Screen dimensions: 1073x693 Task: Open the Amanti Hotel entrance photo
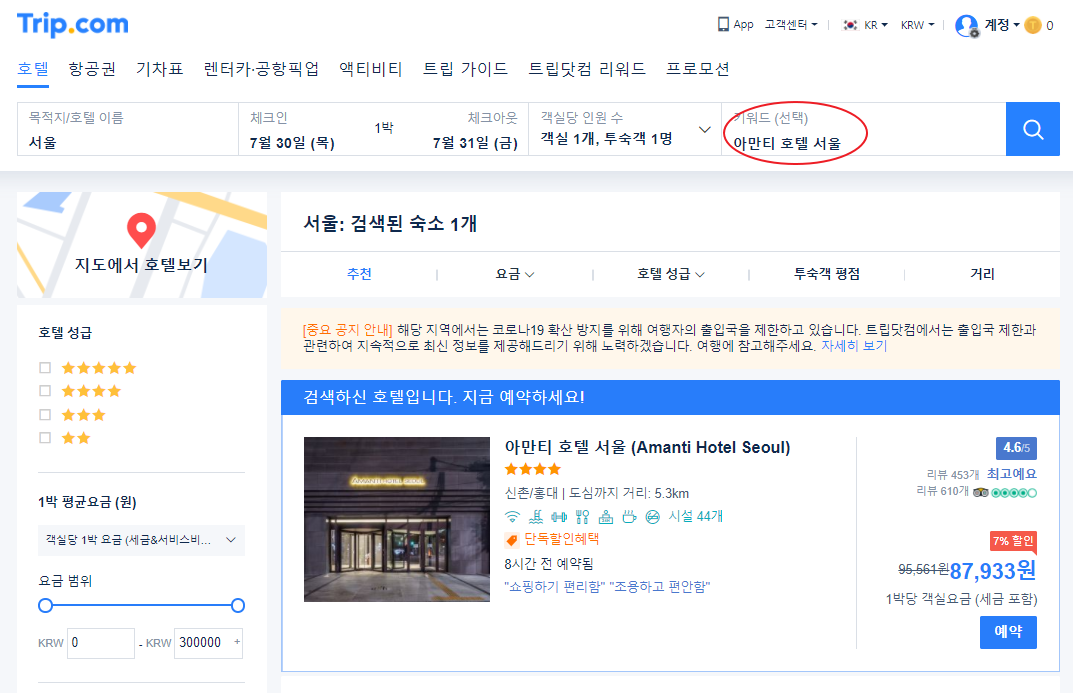click(397, 519)
